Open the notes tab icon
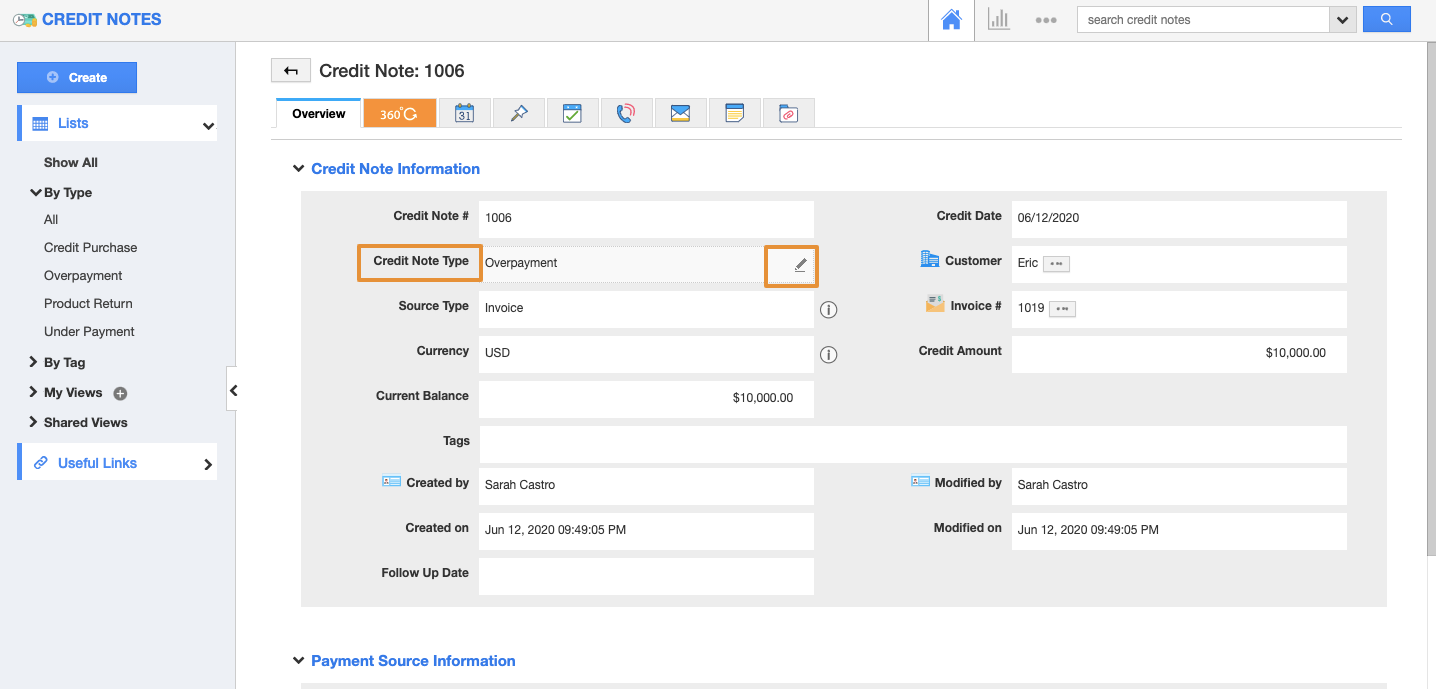 (x=734, y=114)
